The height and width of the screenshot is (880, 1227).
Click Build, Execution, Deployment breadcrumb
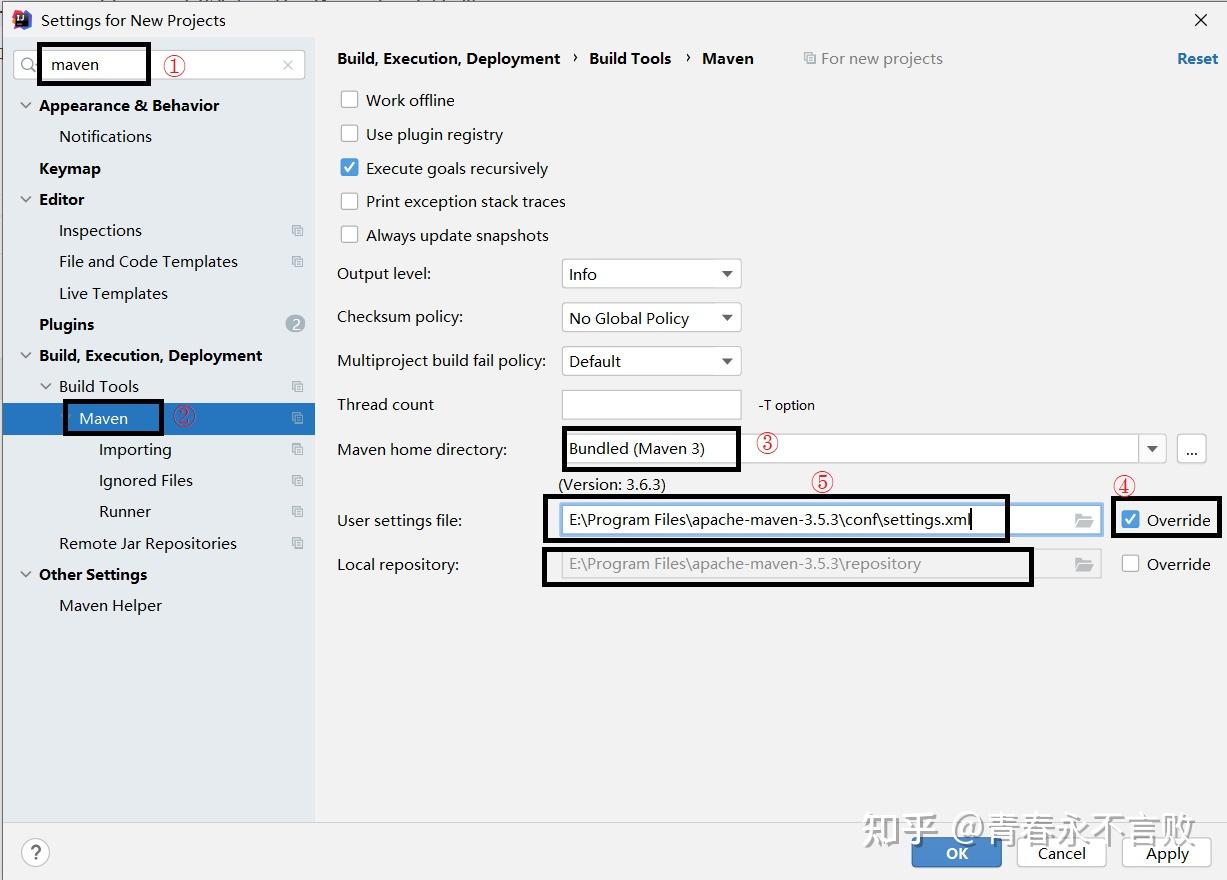(x=449, y=58)
